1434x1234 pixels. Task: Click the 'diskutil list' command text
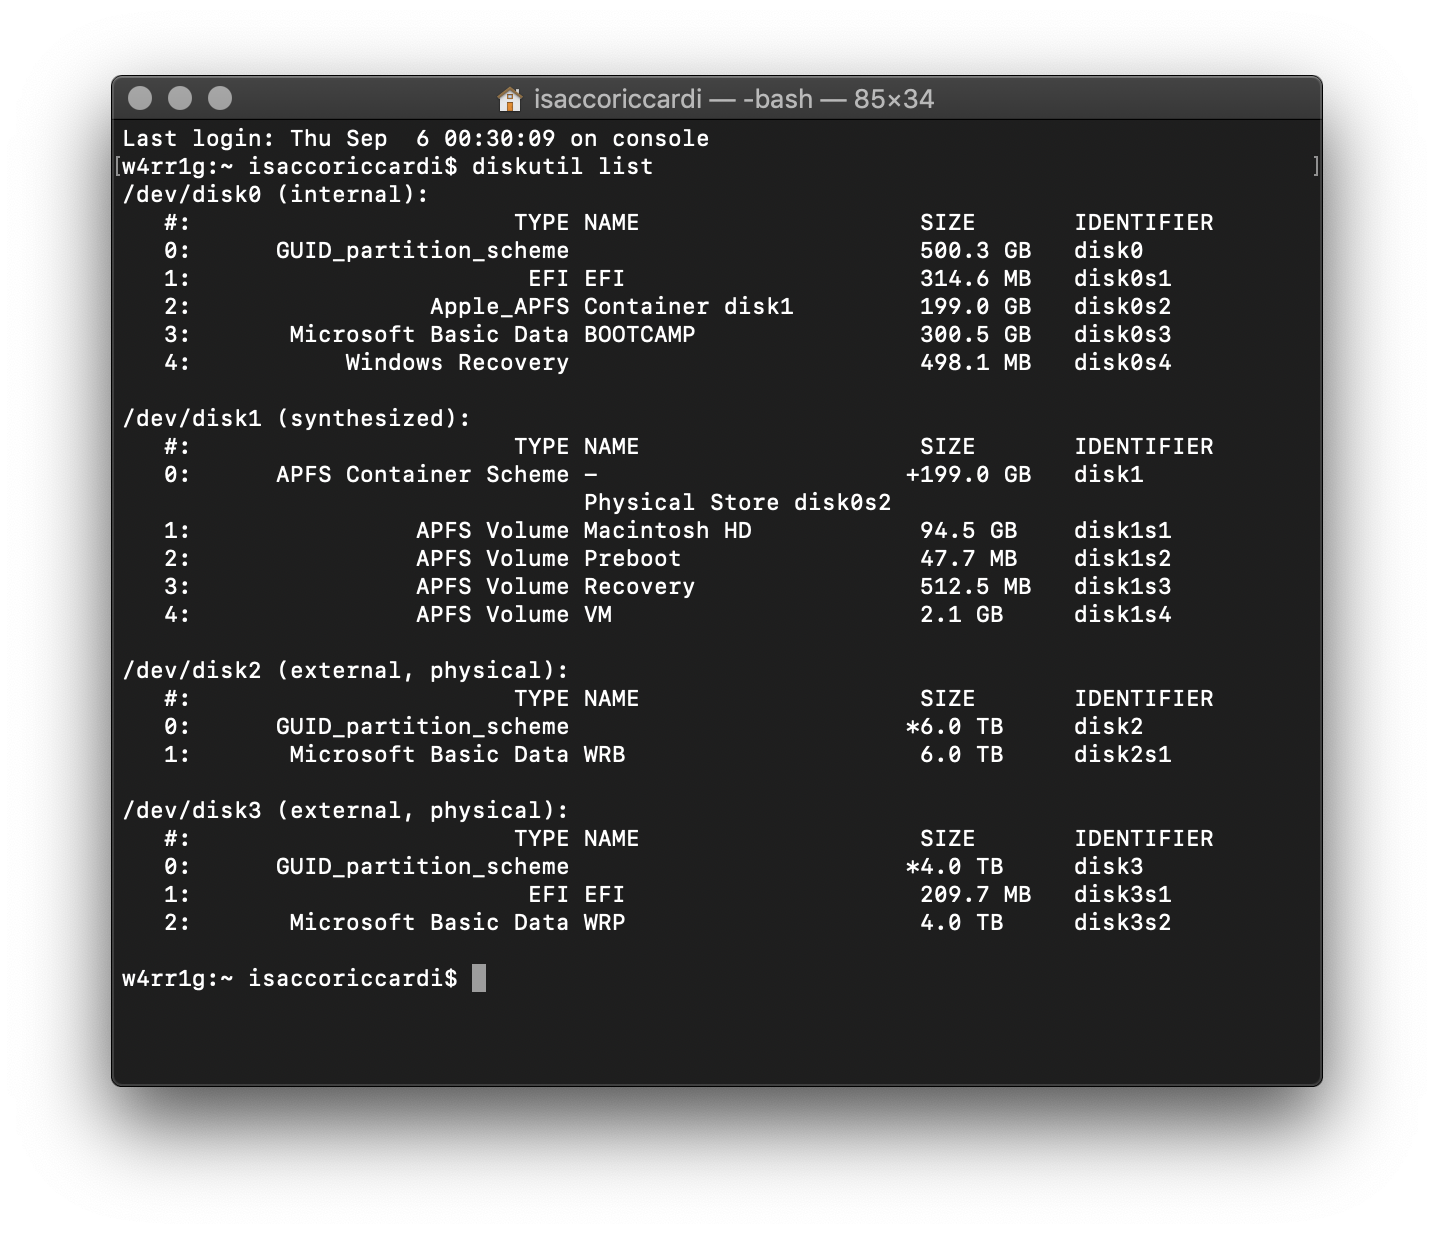click(x=563, y=166)
